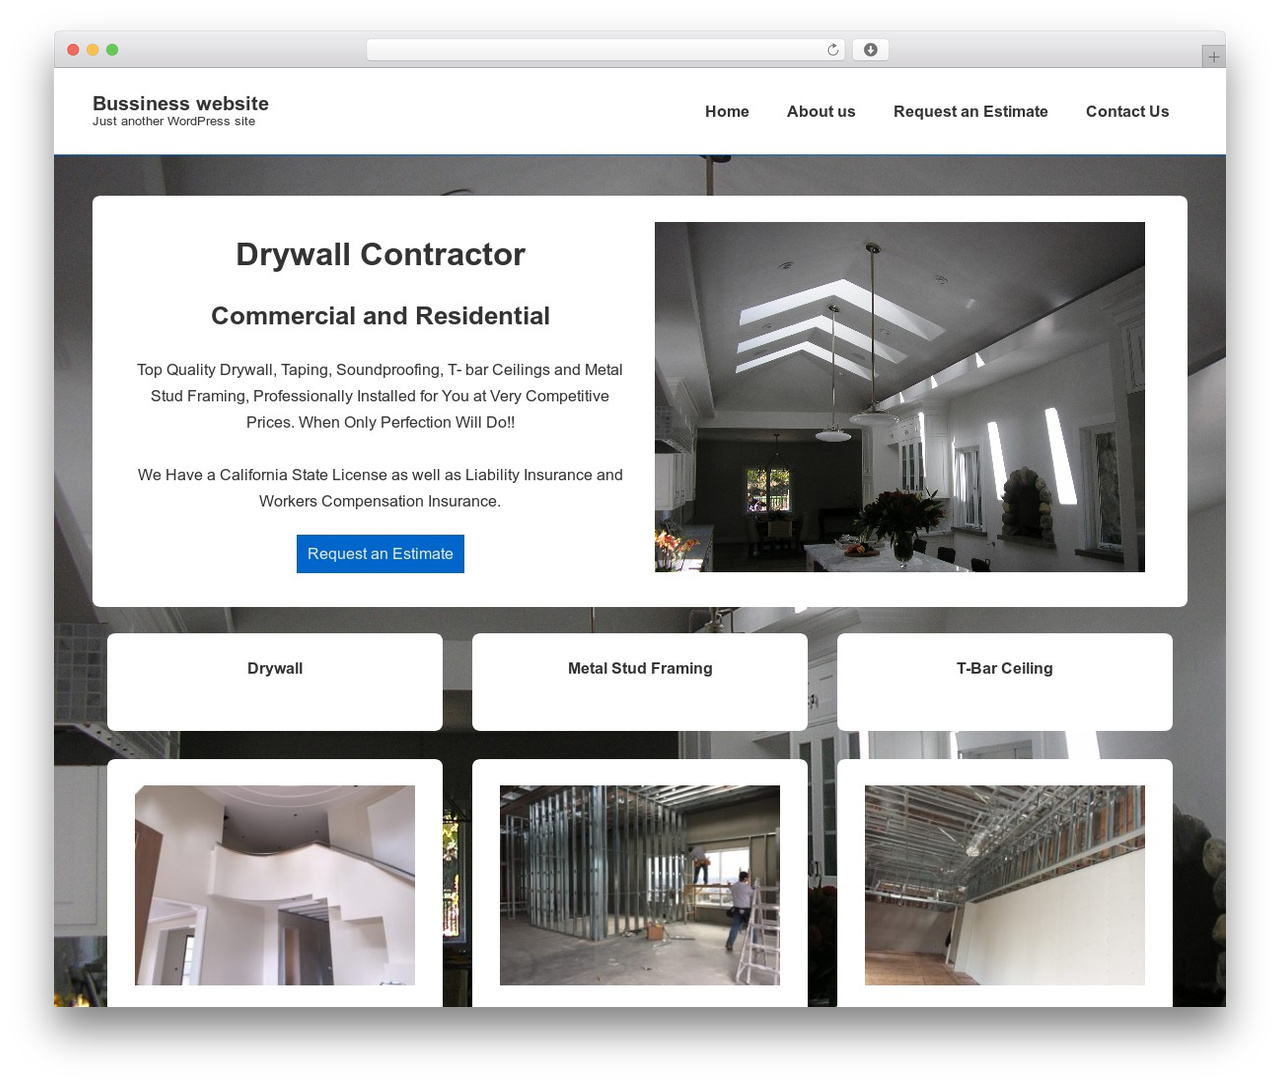The image size is (1280, 1084).
Task: Go to About us page
Action: point(821,112)
